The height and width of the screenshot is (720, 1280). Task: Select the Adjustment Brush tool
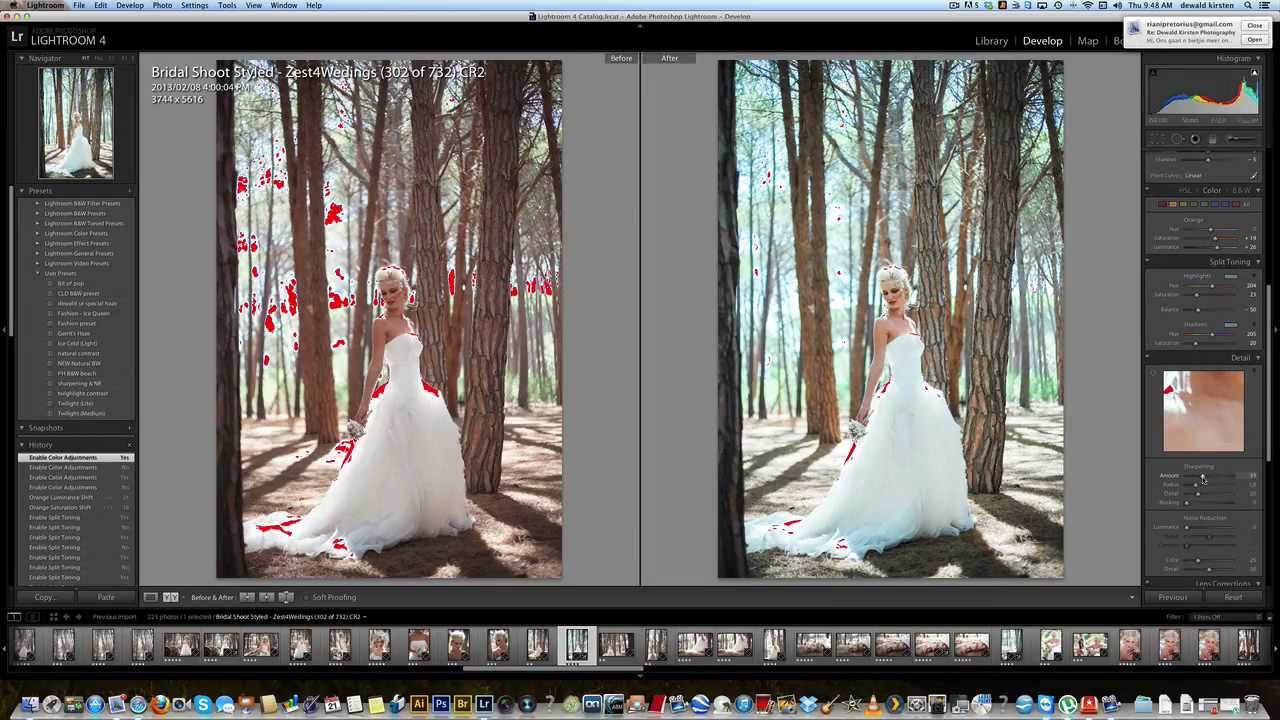pos(1241,139)
